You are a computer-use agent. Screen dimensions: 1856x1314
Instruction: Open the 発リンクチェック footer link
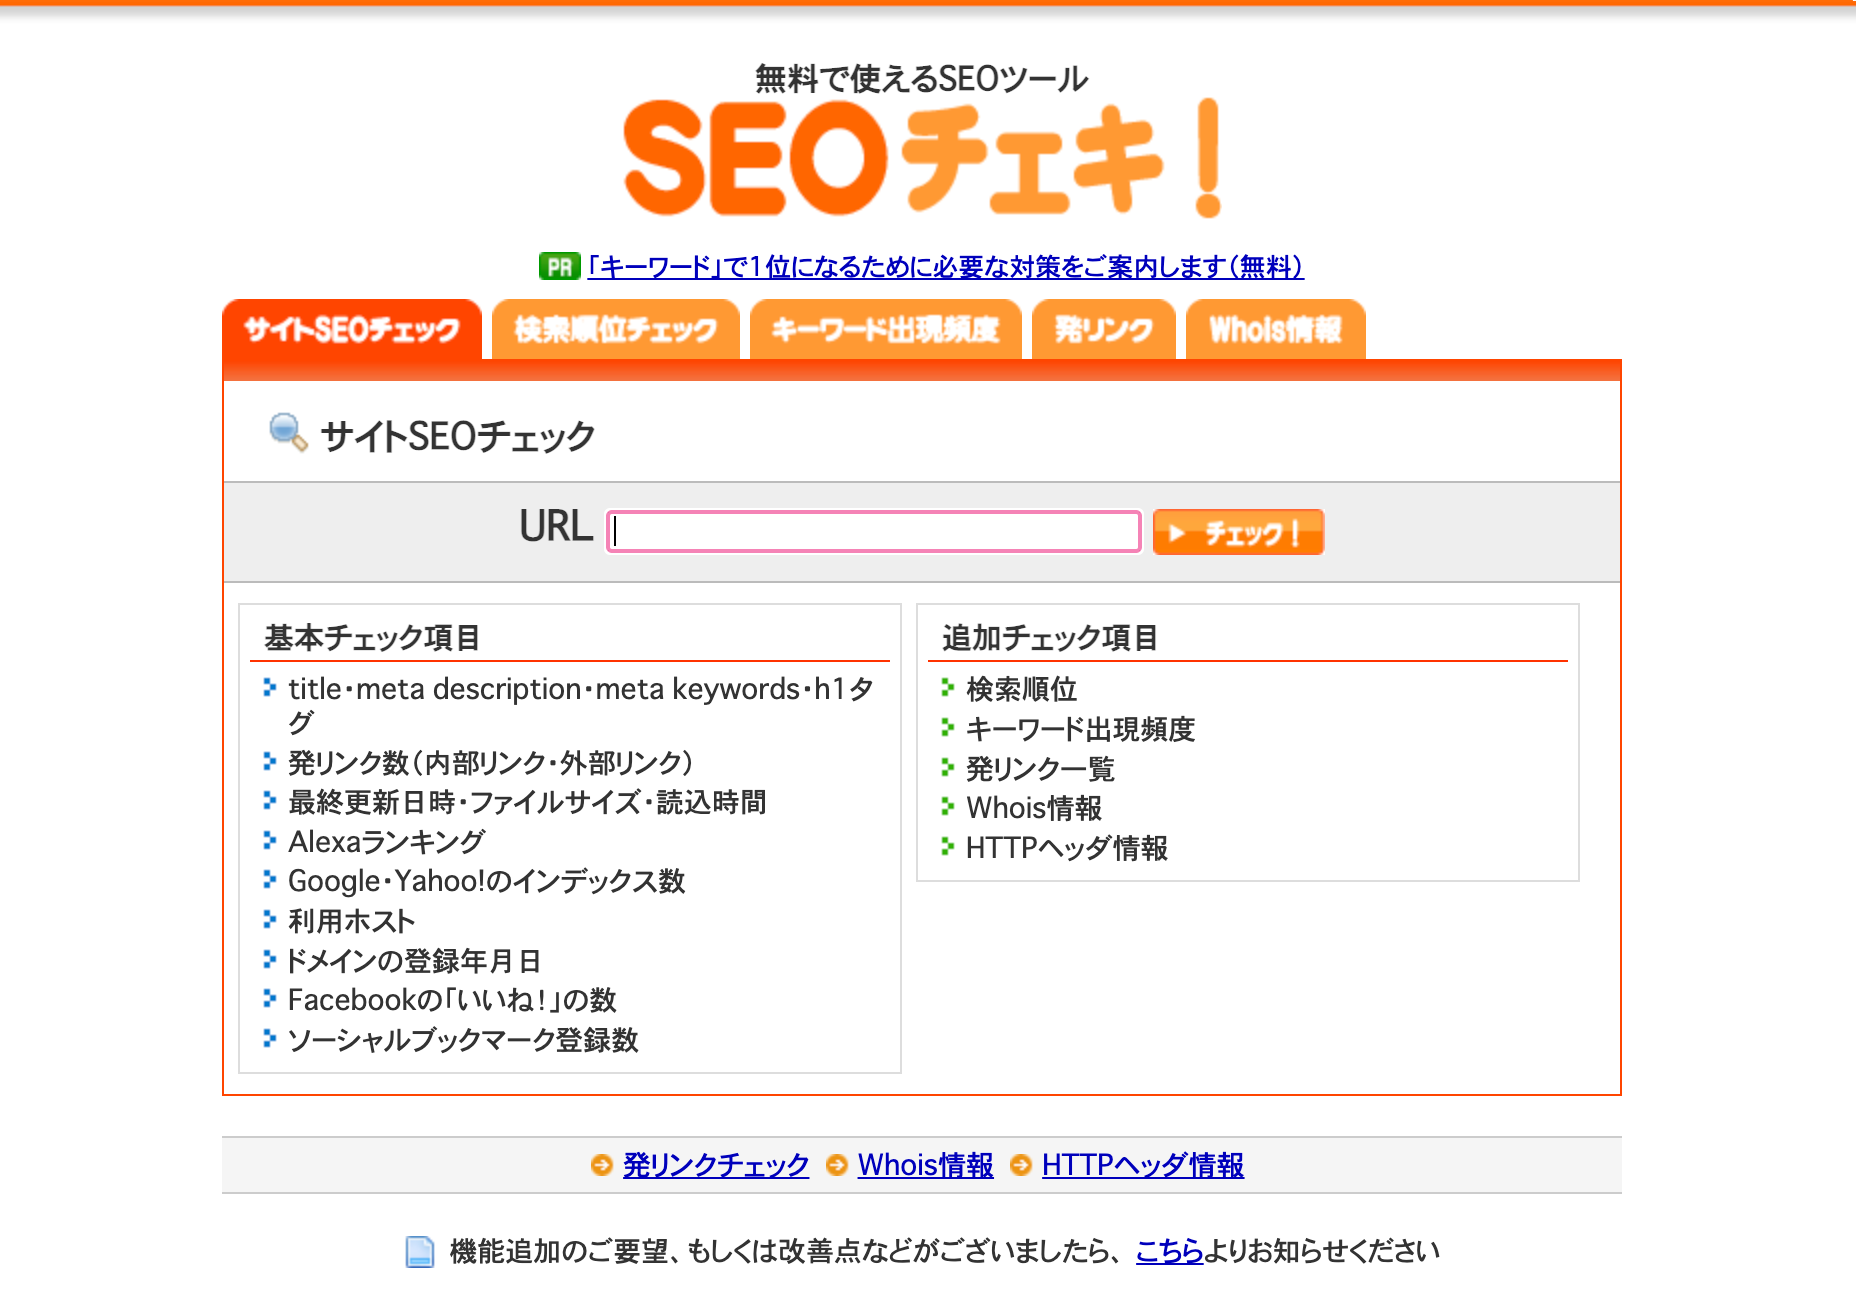pyautogui.click(x=716, y=1165)
